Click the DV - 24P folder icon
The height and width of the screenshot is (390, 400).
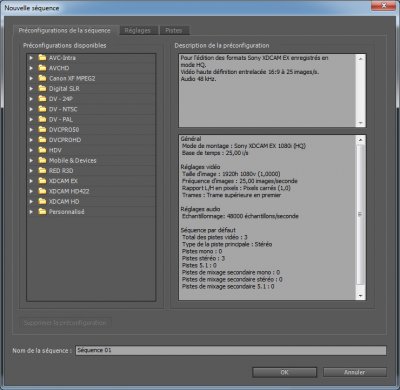coord(42,99)
